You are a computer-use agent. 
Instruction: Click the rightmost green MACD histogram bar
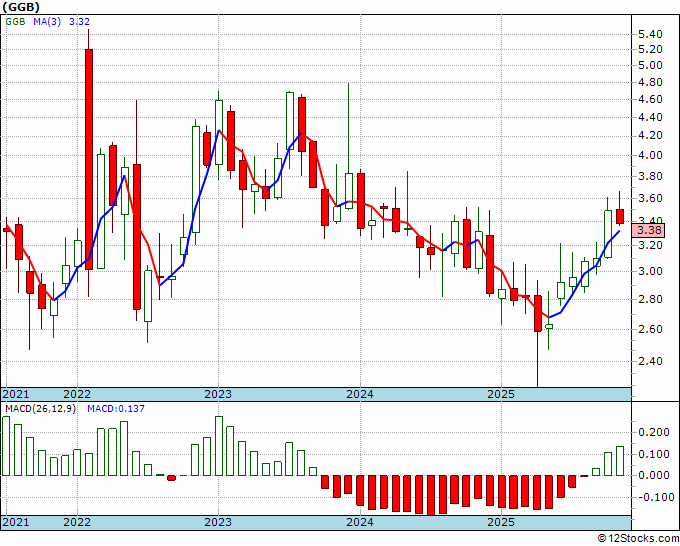620,461
